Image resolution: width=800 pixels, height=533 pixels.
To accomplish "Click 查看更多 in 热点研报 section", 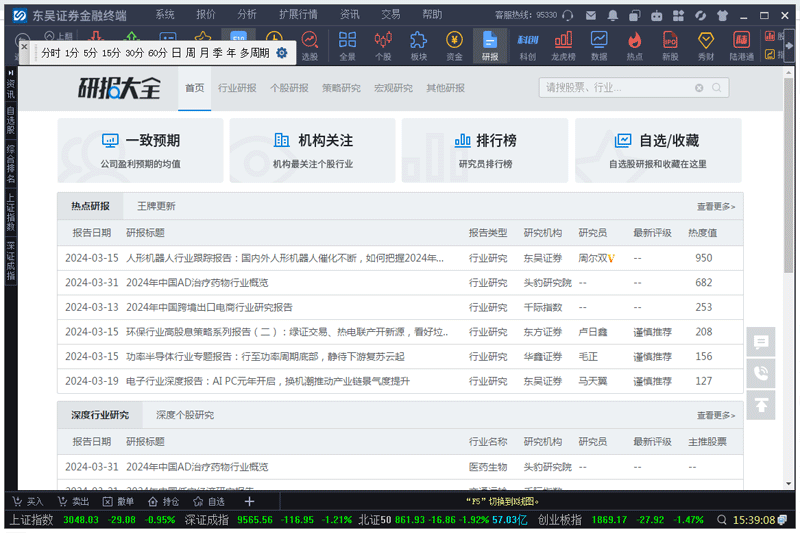I will (x=716, y=207).
